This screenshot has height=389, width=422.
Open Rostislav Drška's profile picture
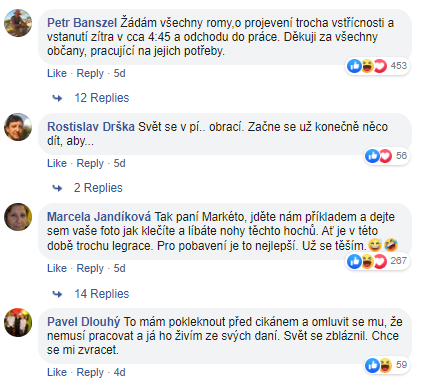pyautogui.click(x=18, y=127)
